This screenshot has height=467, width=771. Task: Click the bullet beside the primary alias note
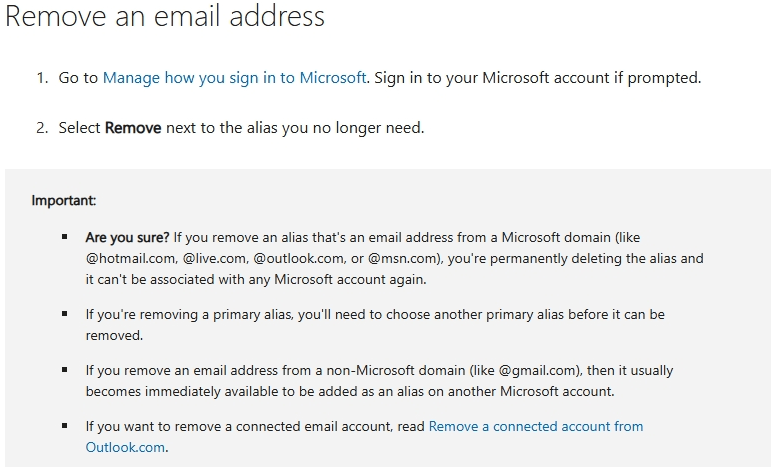click(x=64, y=314)
